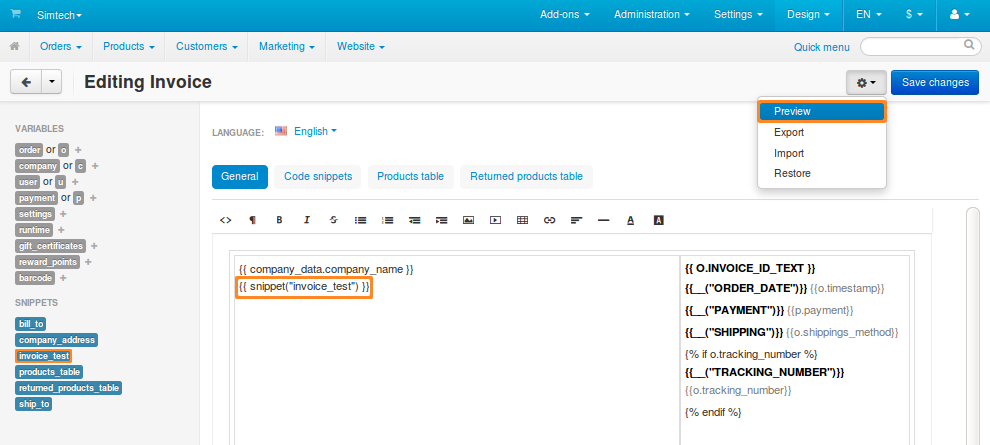Apply strikethrough formatting in editor
Viewport: 990px width, 445px height.
point(333,220)
